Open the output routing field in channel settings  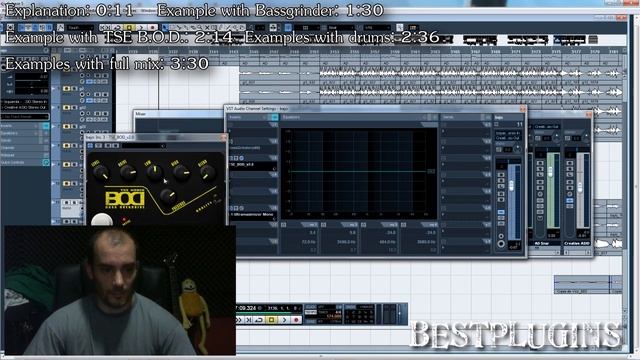[508, 138]
